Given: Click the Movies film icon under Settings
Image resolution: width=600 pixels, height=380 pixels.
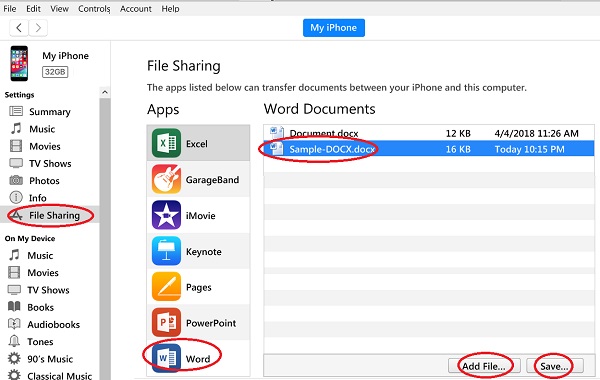Looking at the screenshot, I should 16,146.
